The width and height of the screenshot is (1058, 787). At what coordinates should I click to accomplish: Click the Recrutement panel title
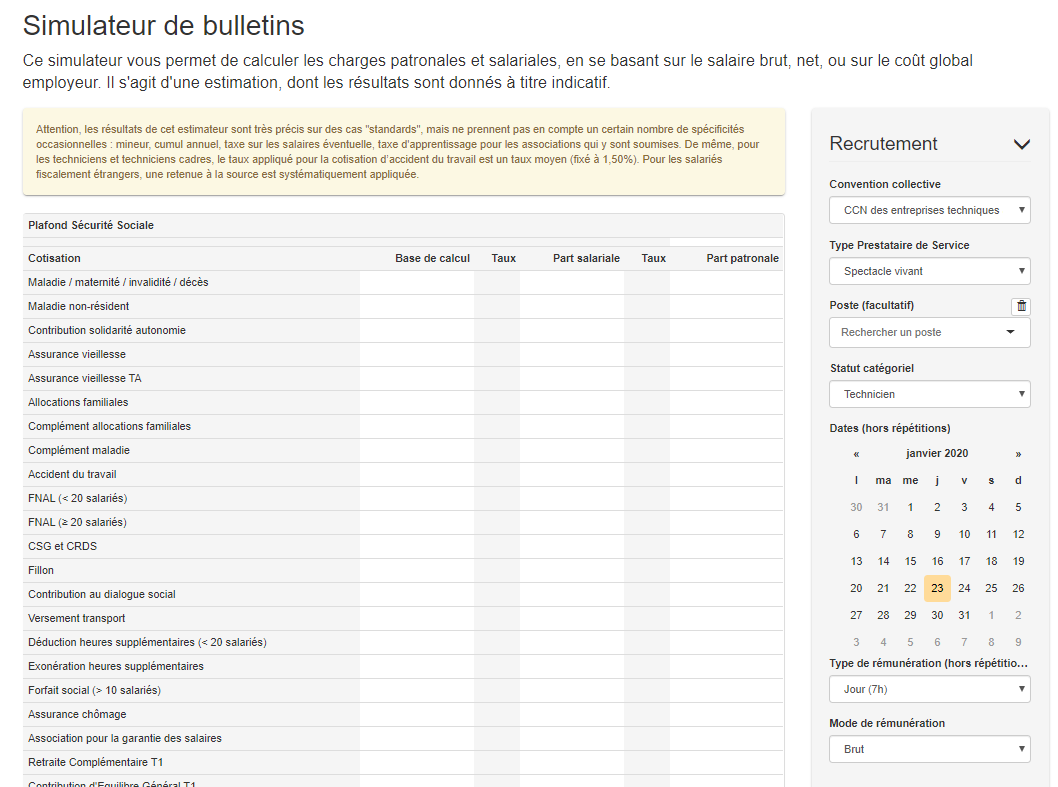point(883,143)
